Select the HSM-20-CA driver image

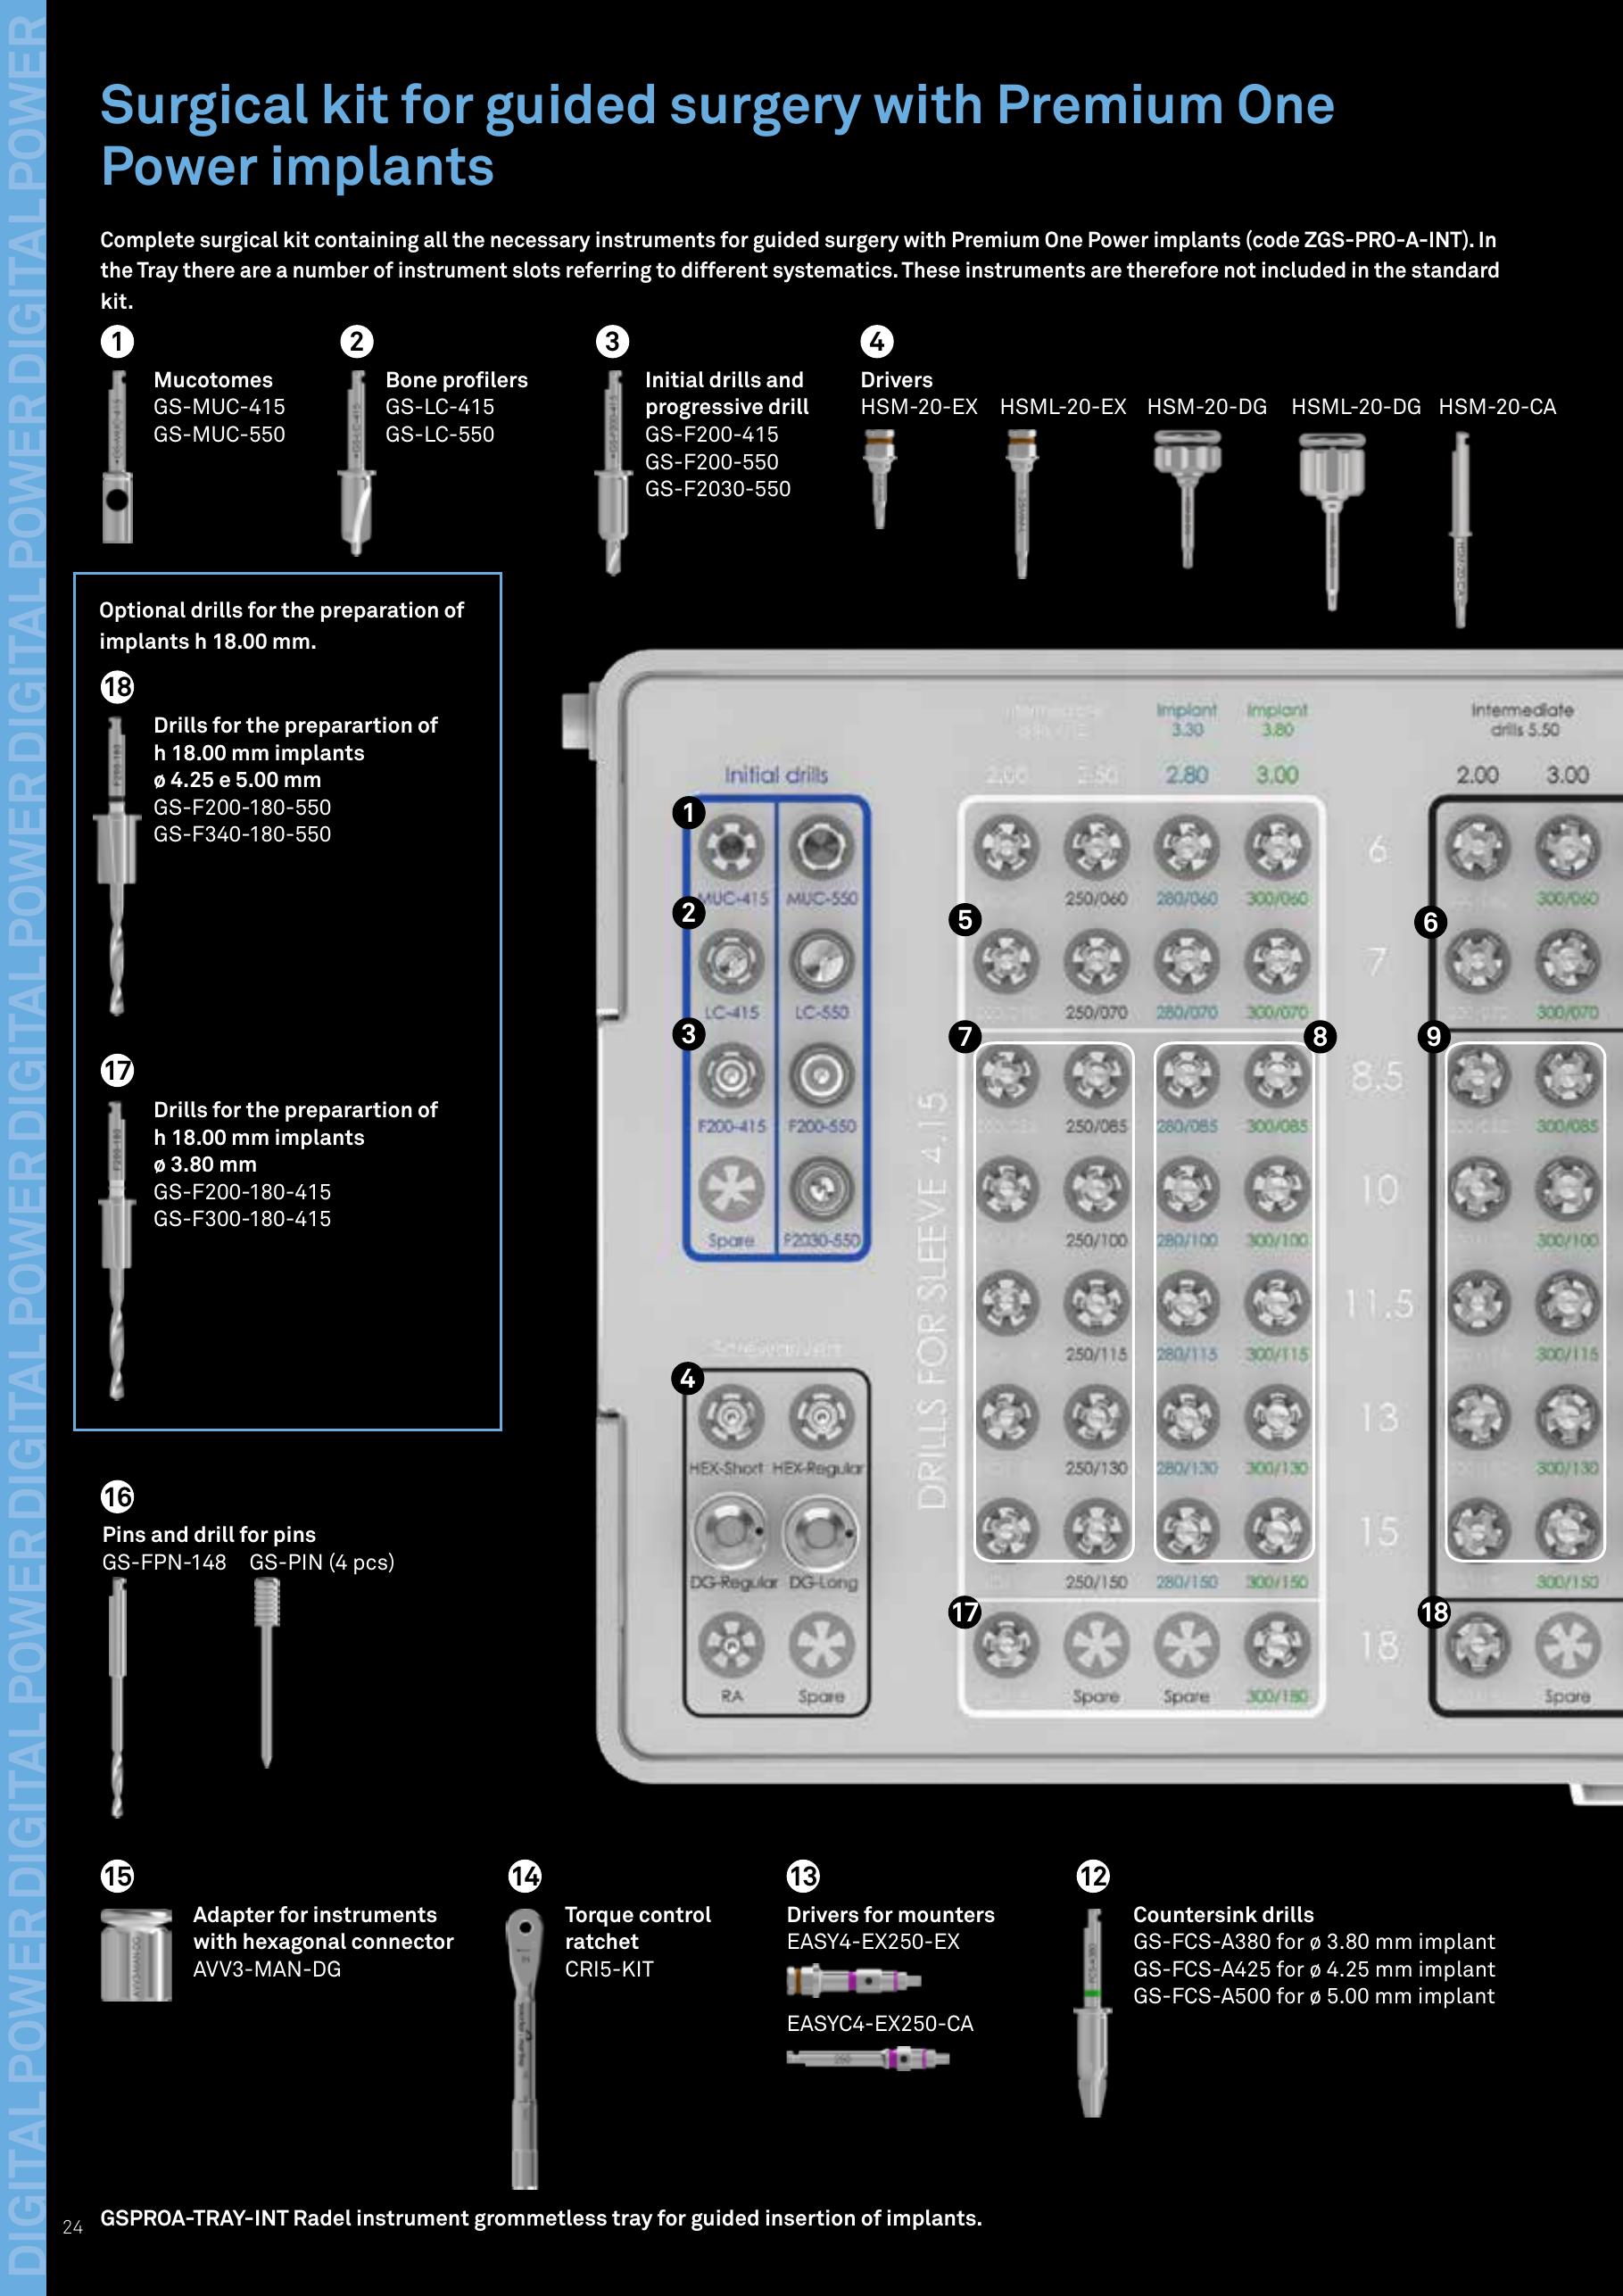pos(1461,530)
